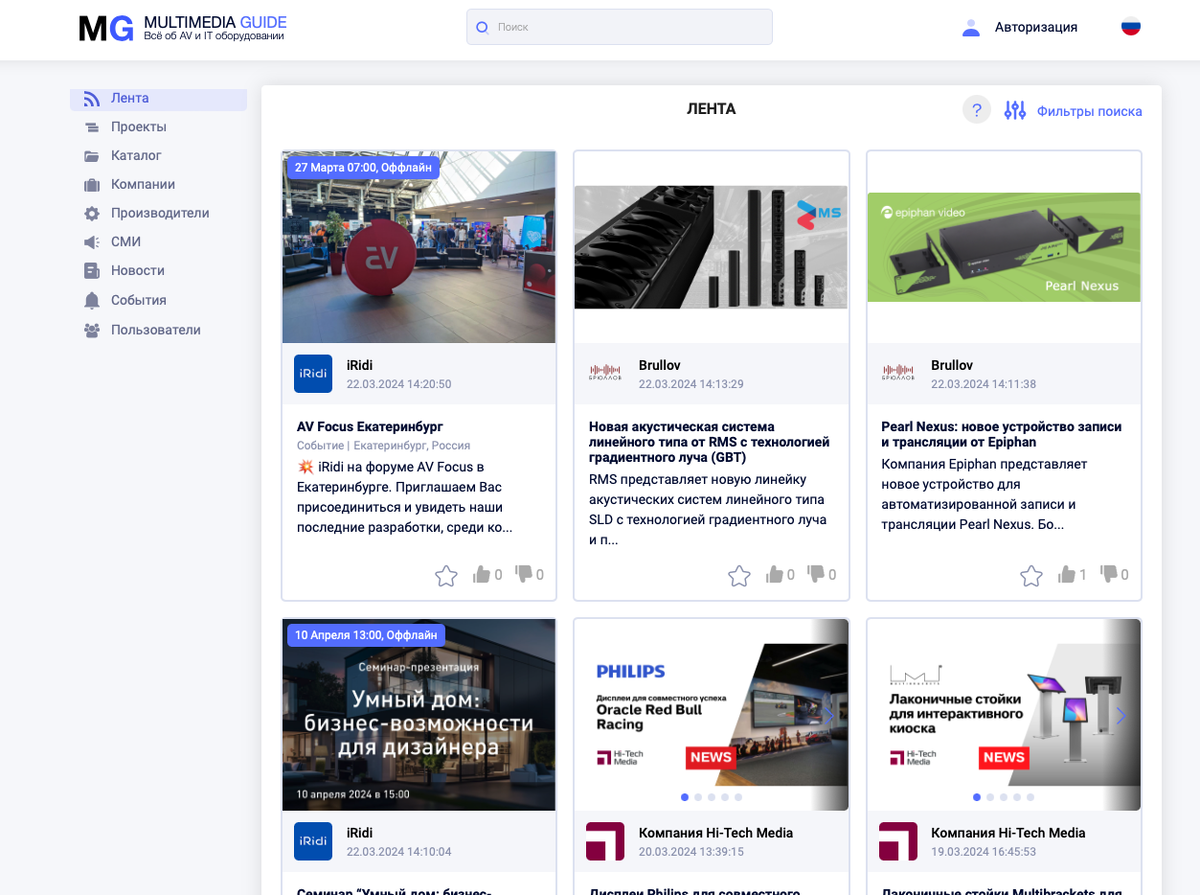Go to Производители section
Screen dimensions: 1200x895
(158, 213)
